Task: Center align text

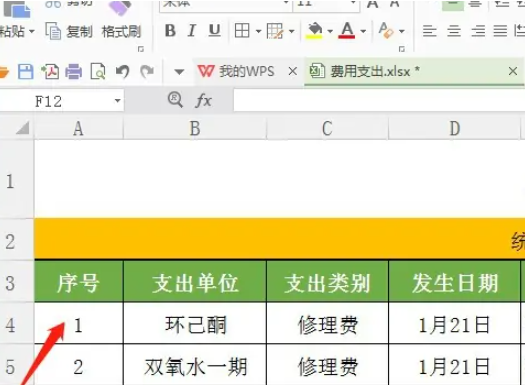Action: click(454, 31)
